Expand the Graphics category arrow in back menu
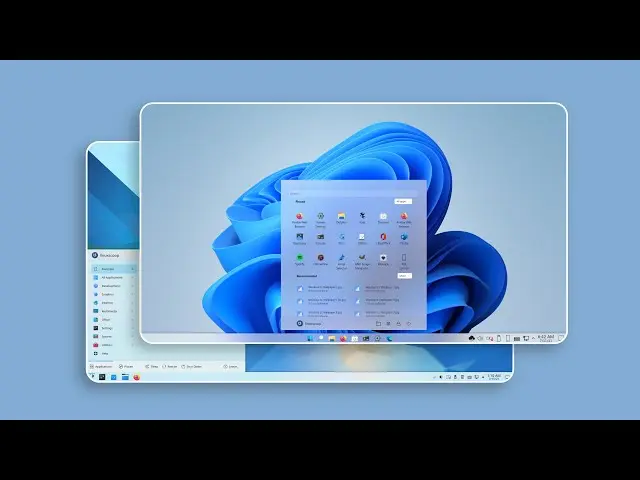Screen dimensions: 640x480 [x=133, y=294]
